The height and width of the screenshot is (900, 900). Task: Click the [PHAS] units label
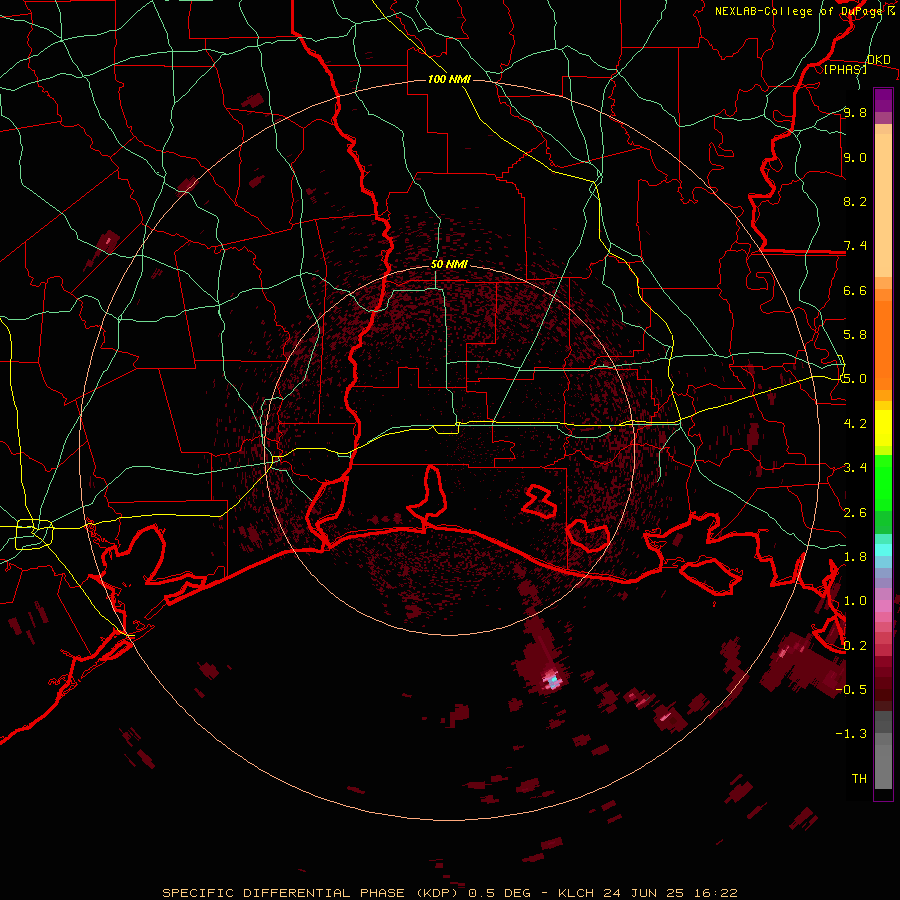click(845, 69)
